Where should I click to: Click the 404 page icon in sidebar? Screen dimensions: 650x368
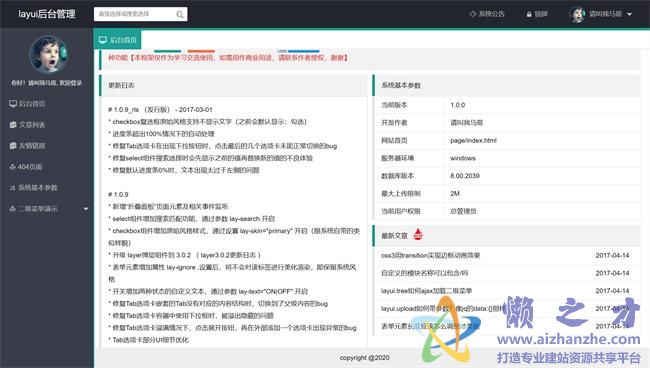(x=12, y=167)
